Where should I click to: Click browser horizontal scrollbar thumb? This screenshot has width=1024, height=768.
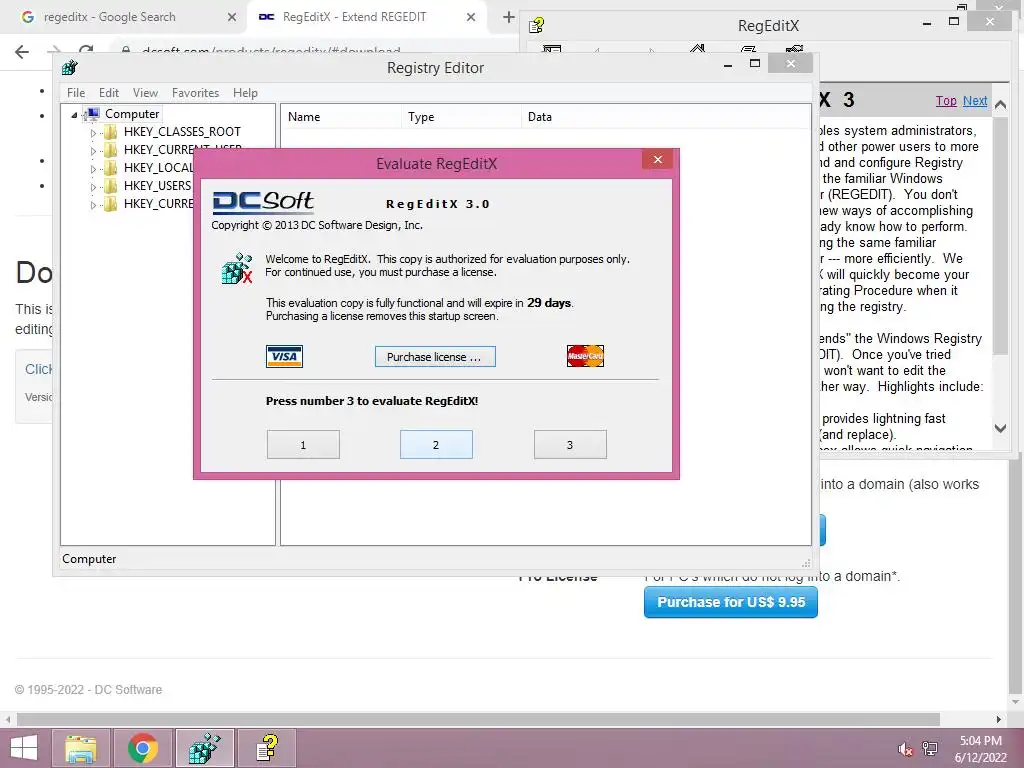tap(478, 719)
